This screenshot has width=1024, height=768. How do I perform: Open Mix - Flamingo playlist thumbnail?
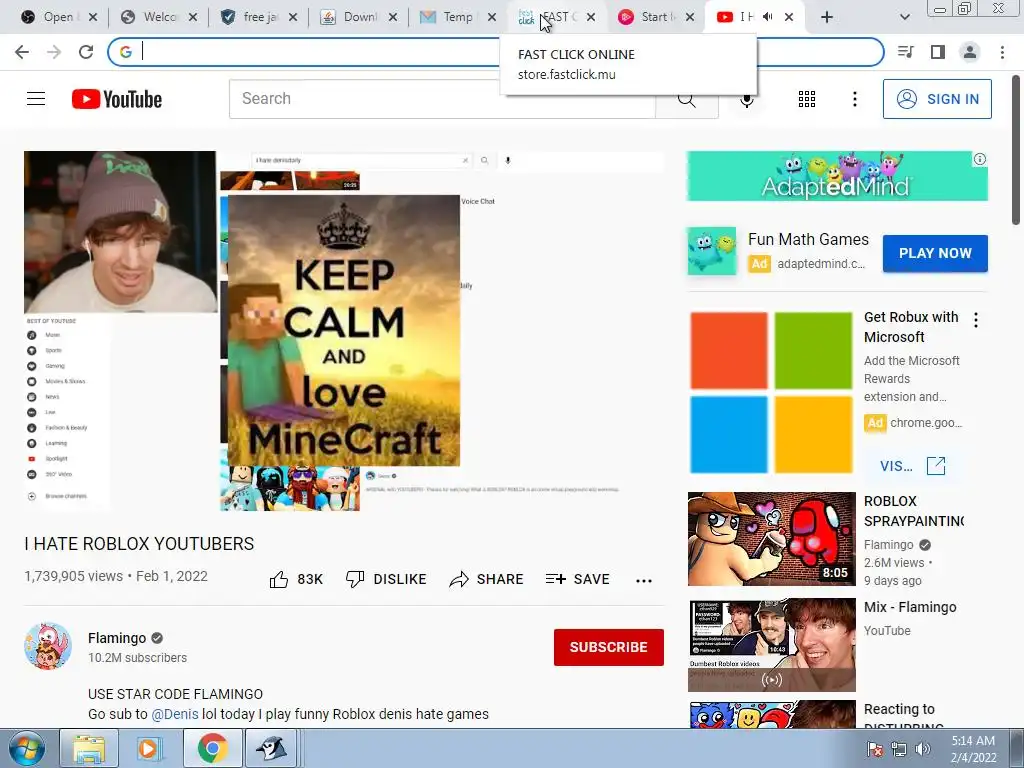click(771, 645)
